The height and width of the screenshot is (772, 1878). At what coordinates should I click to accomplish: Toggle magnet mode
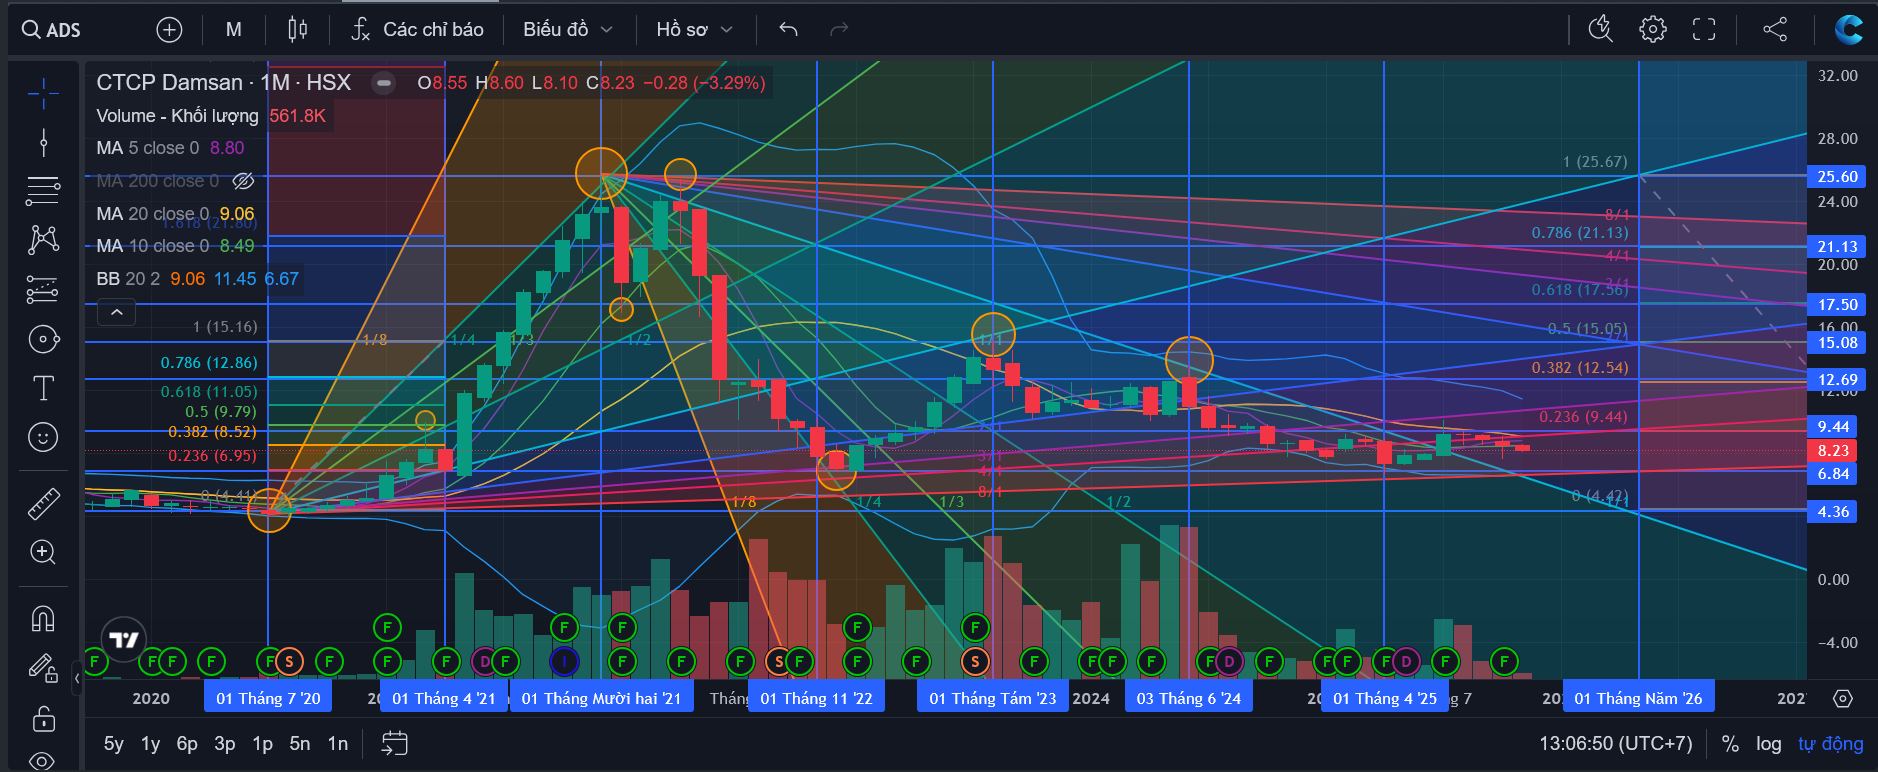tap(43, 619)
